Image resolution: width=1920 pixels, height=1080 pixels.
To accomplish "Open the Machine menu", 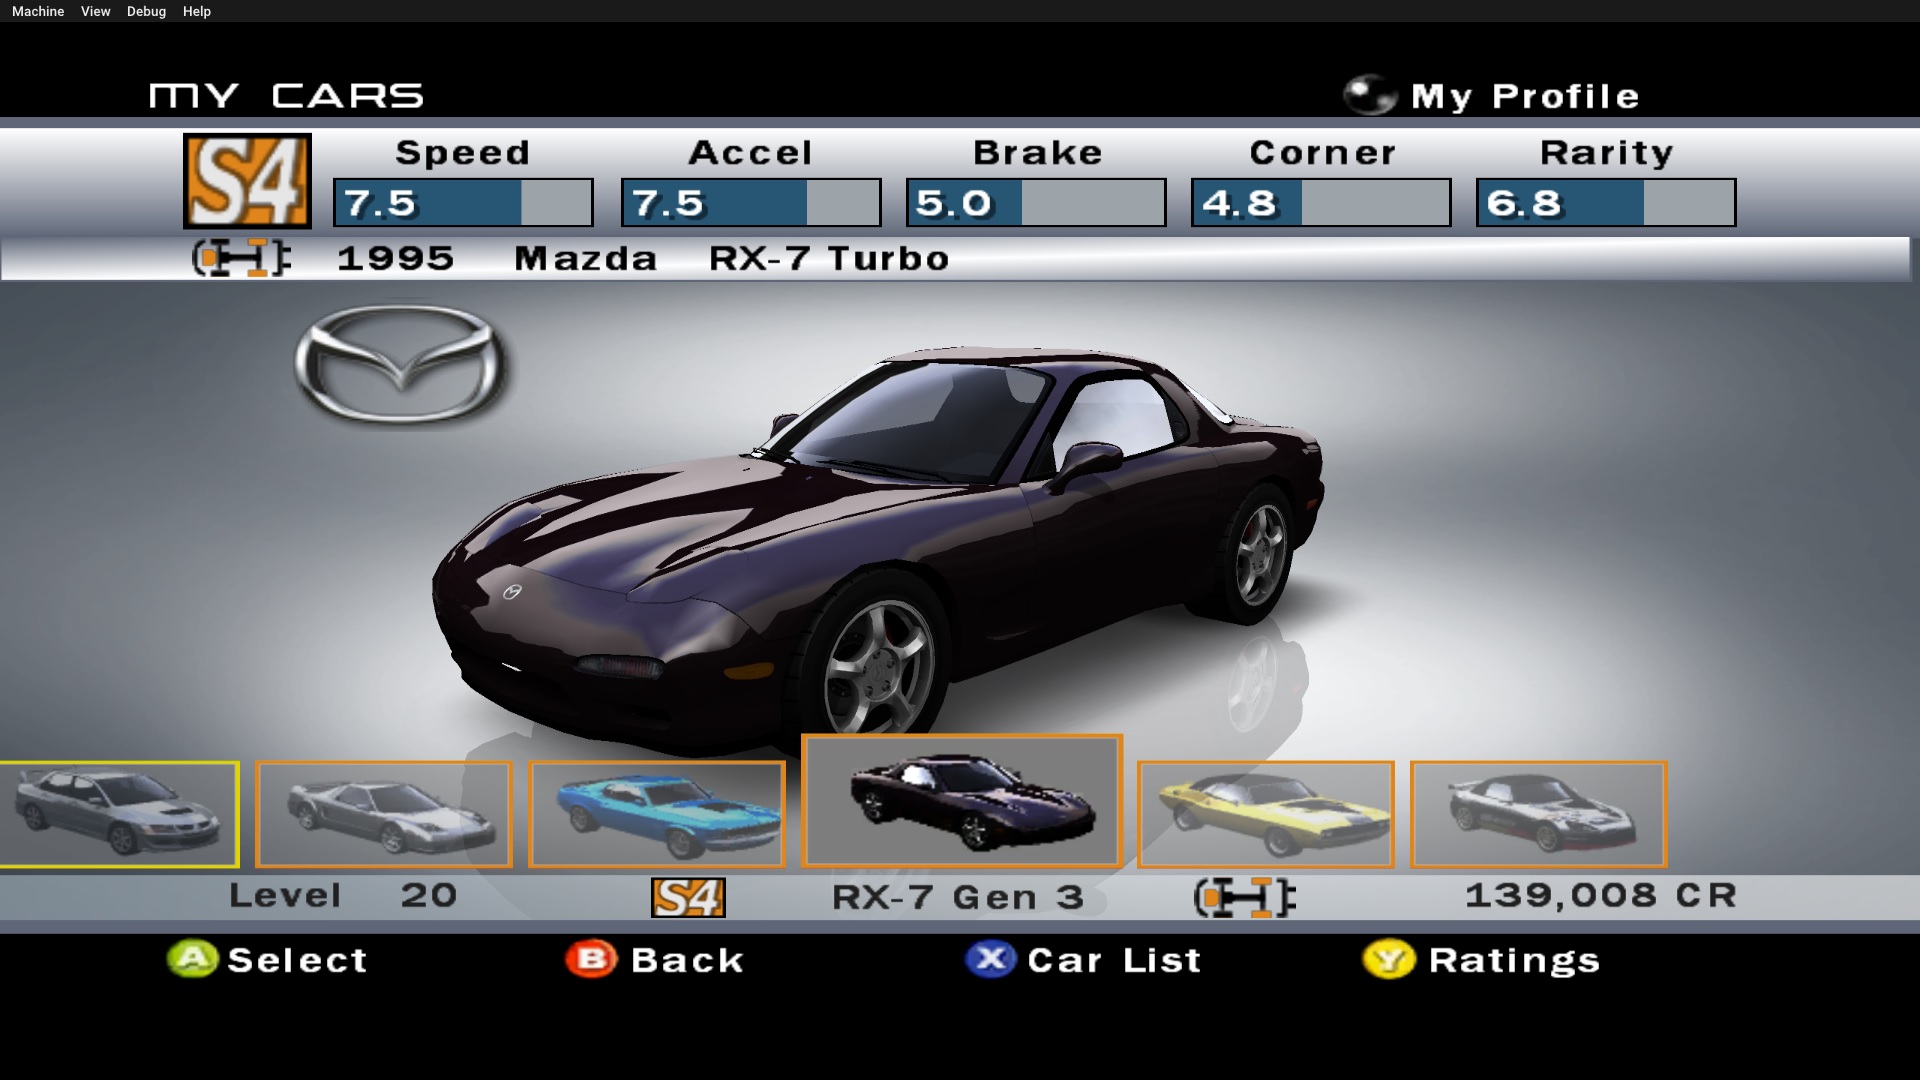I will point(38,11).
